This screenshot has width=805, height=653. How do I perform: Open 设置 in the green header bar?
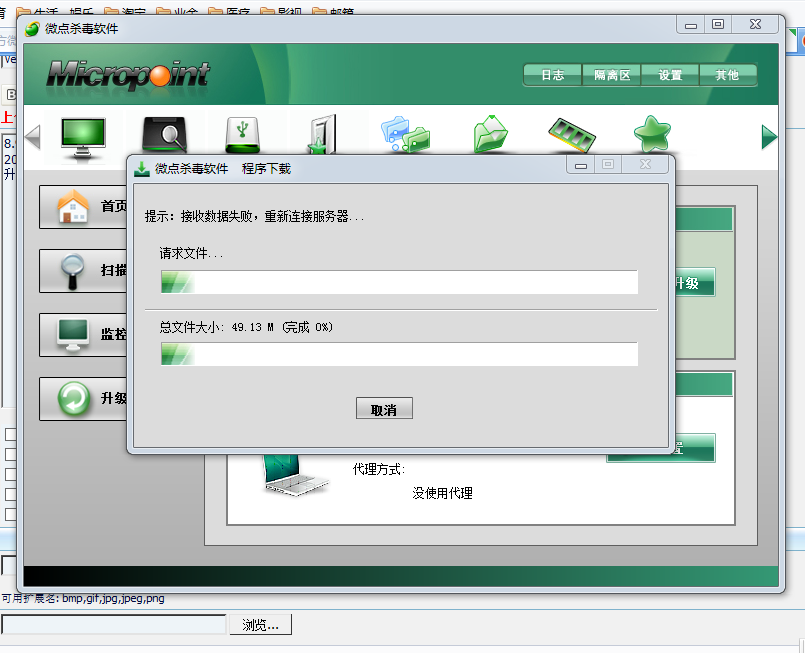point(670,75)
